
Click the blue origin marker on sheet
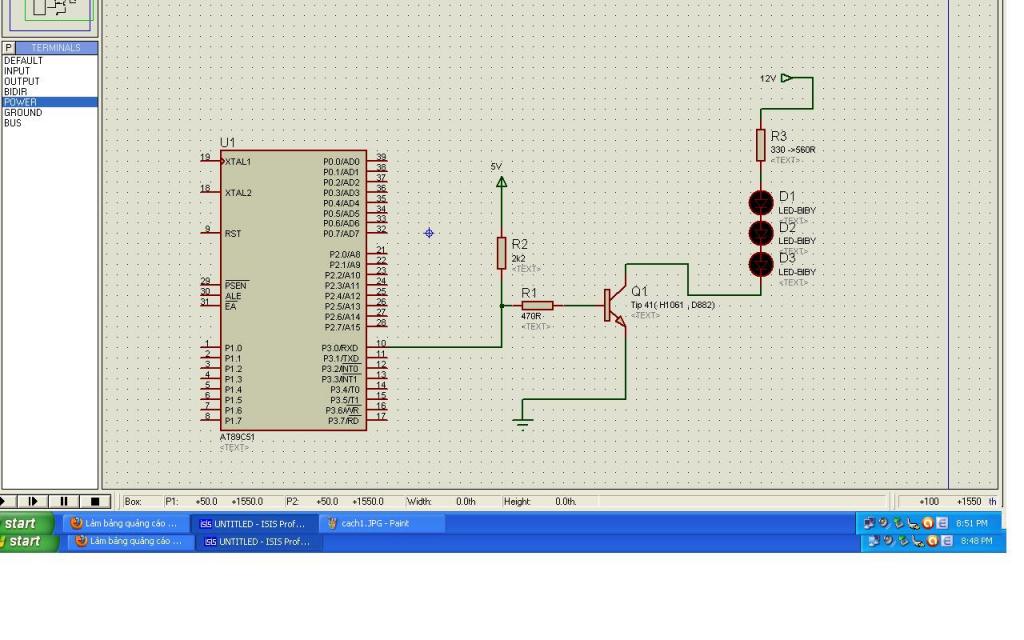coord(429,233)
